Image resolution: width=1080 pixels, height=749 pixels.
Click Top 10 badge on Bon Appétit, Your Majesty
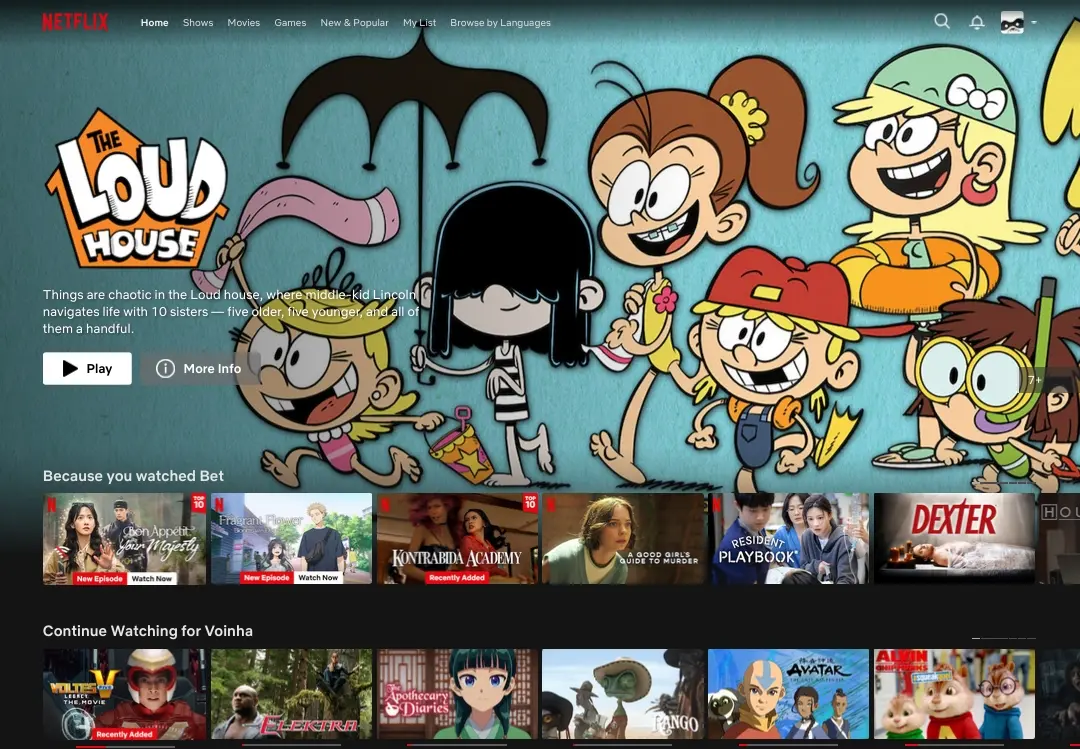coord(198,503)
